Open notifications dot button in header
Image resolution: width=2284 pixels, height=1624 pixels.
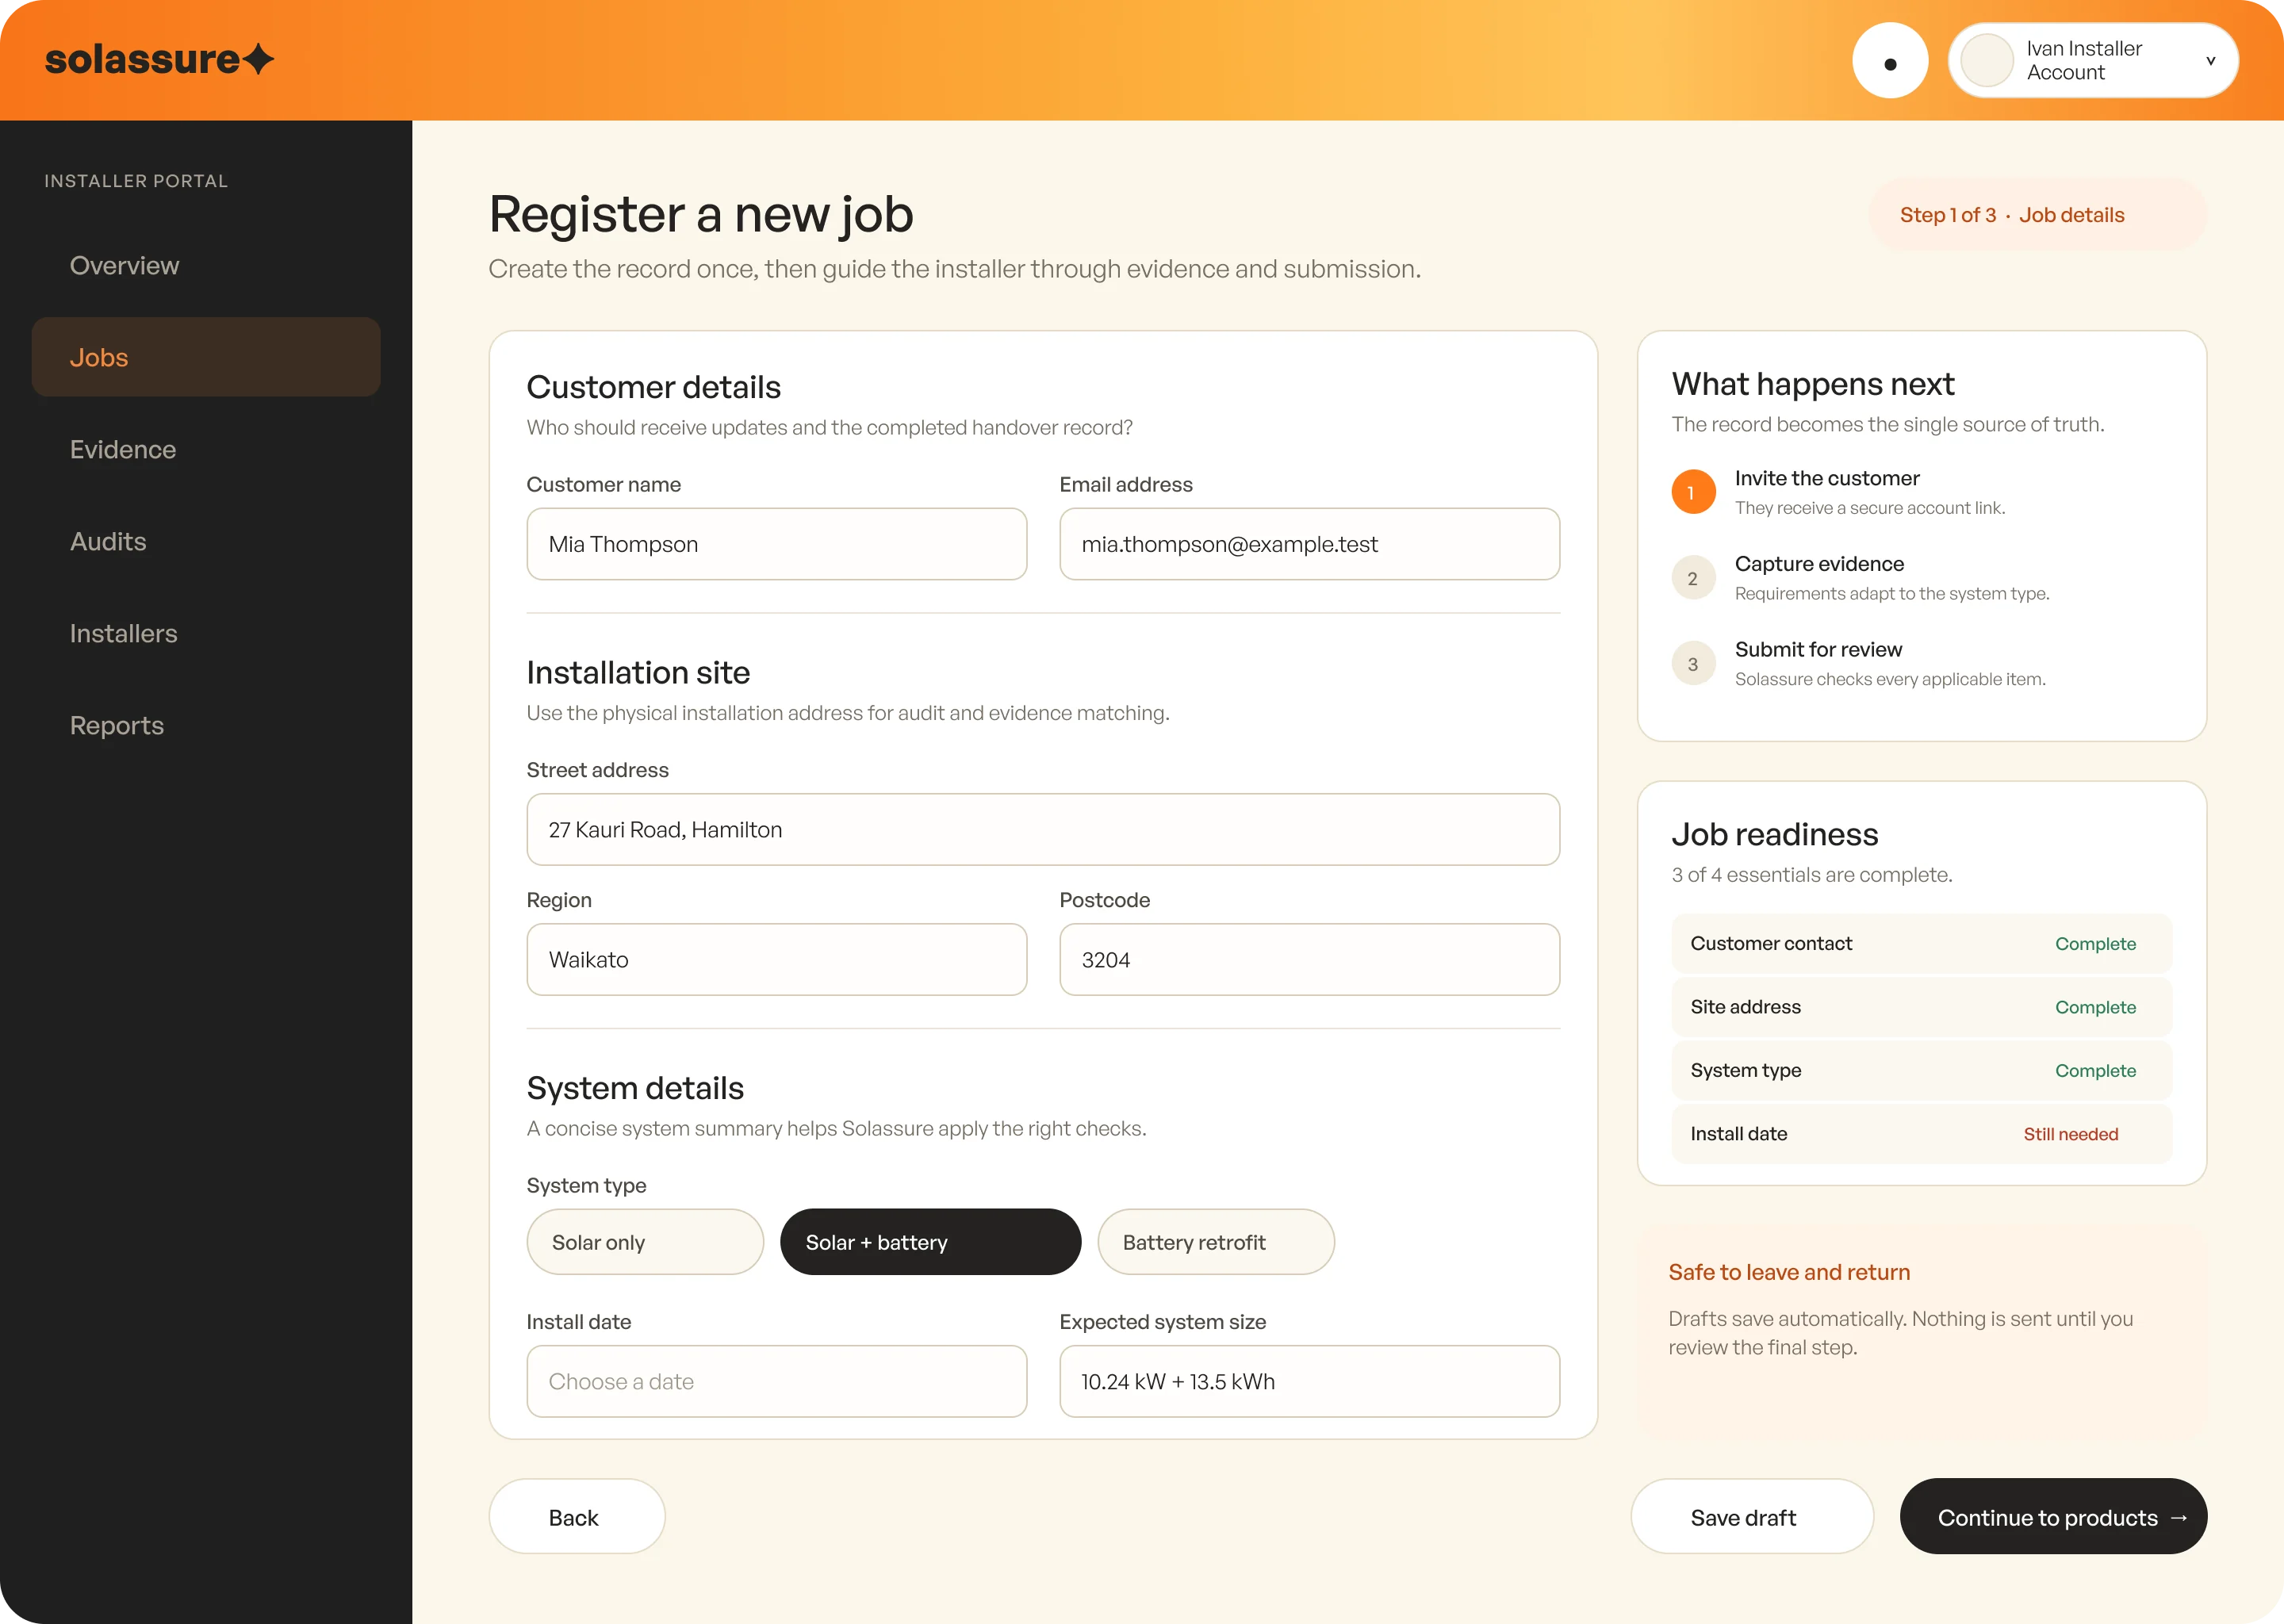(1889, 61)
